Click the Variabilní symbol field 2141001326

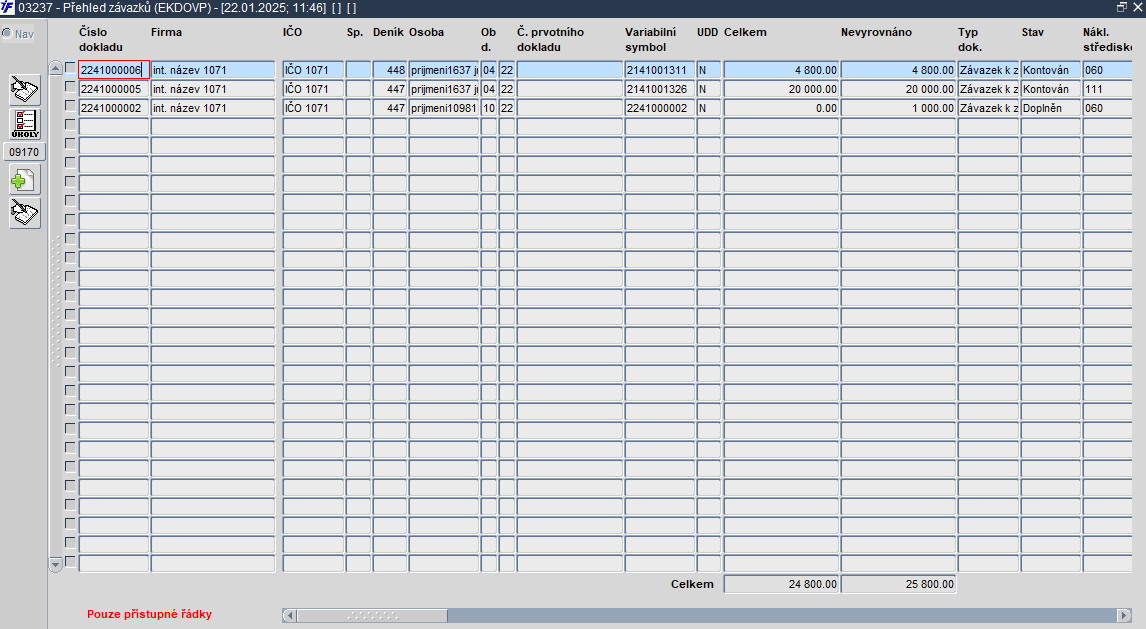pyautogui.click(x=659, y=89)
